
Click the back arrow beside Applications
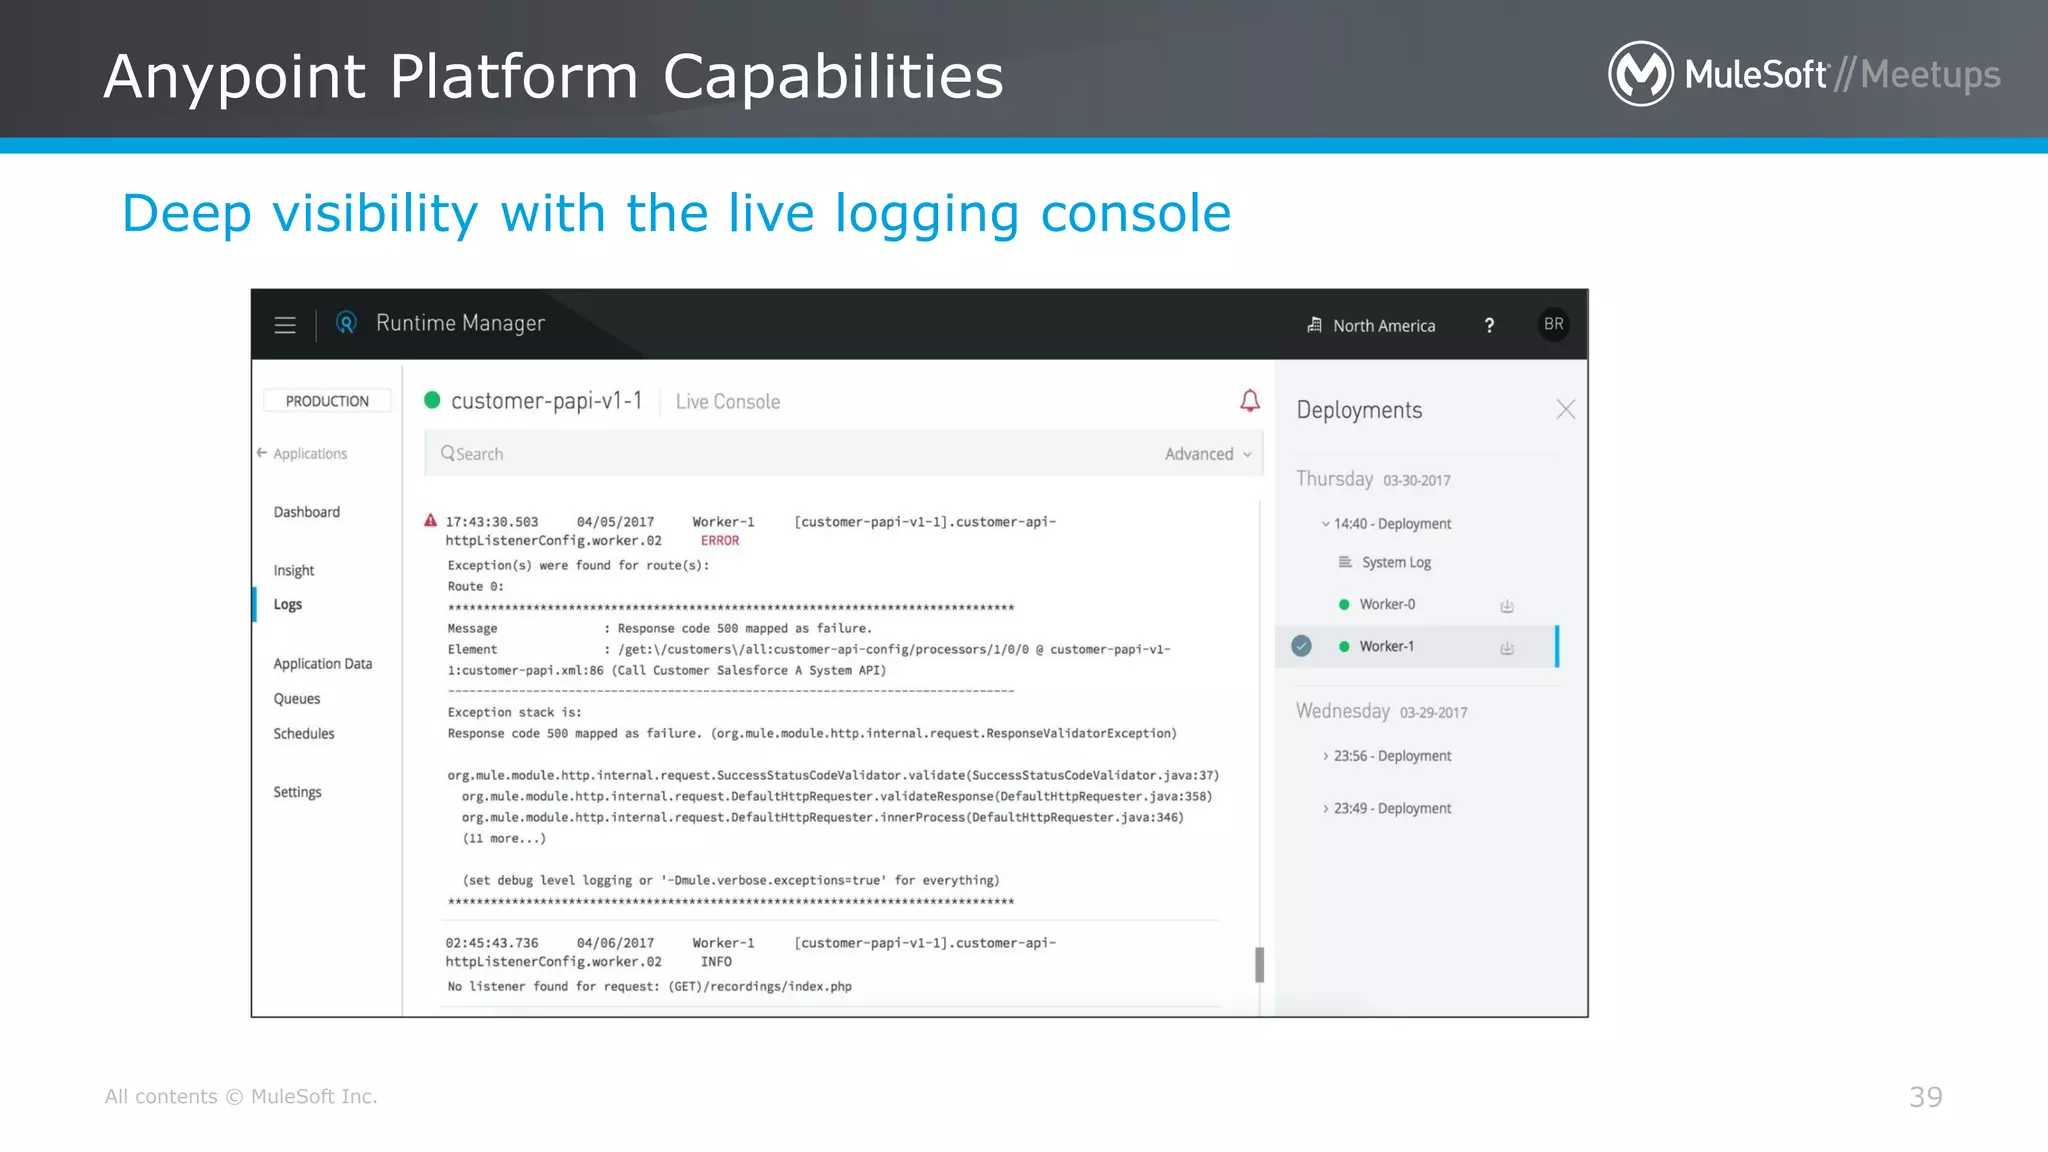[262, 453]
